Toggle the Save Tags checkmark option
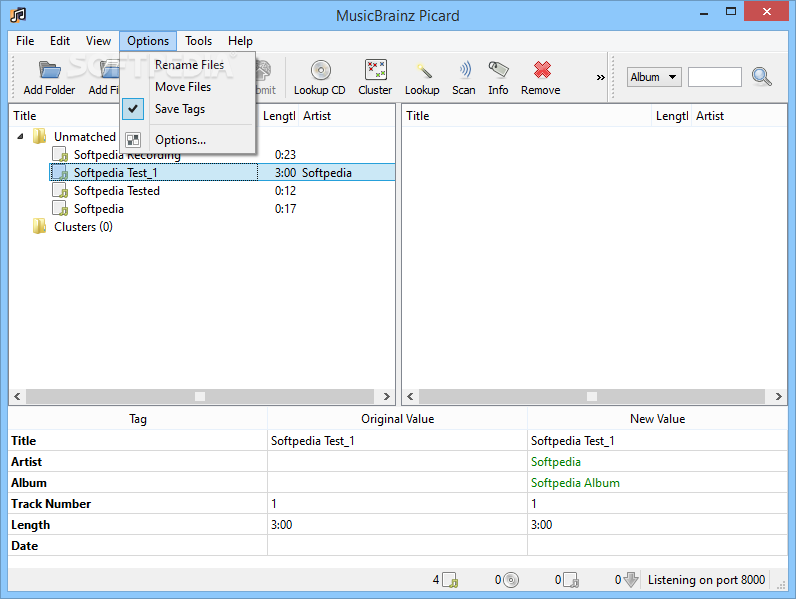The width and height of the screenshot is (796, 599). tap(133, 109)
